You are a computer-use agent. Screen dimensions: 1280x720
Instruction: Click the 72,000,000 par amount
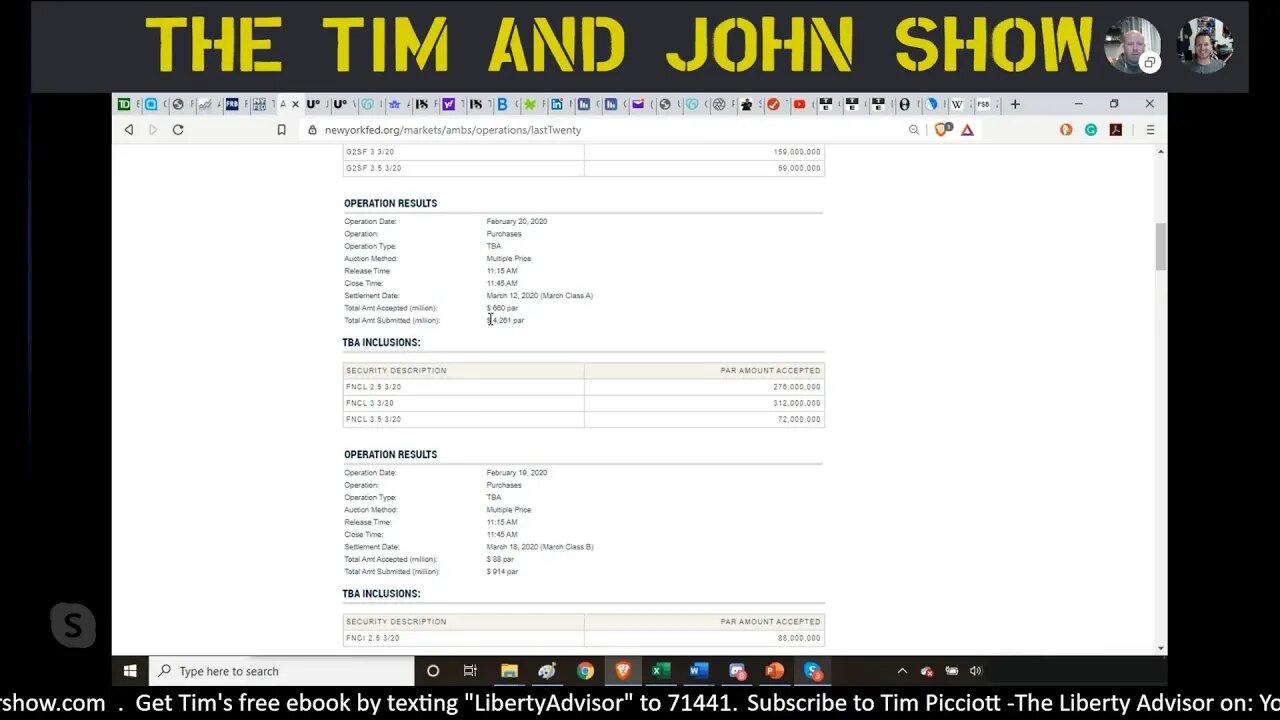click(x=799, y=419)
